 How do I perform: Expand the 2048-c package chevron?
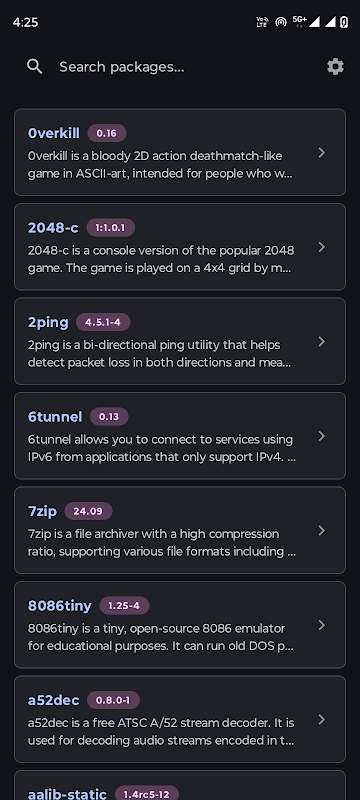pos(321,247)
